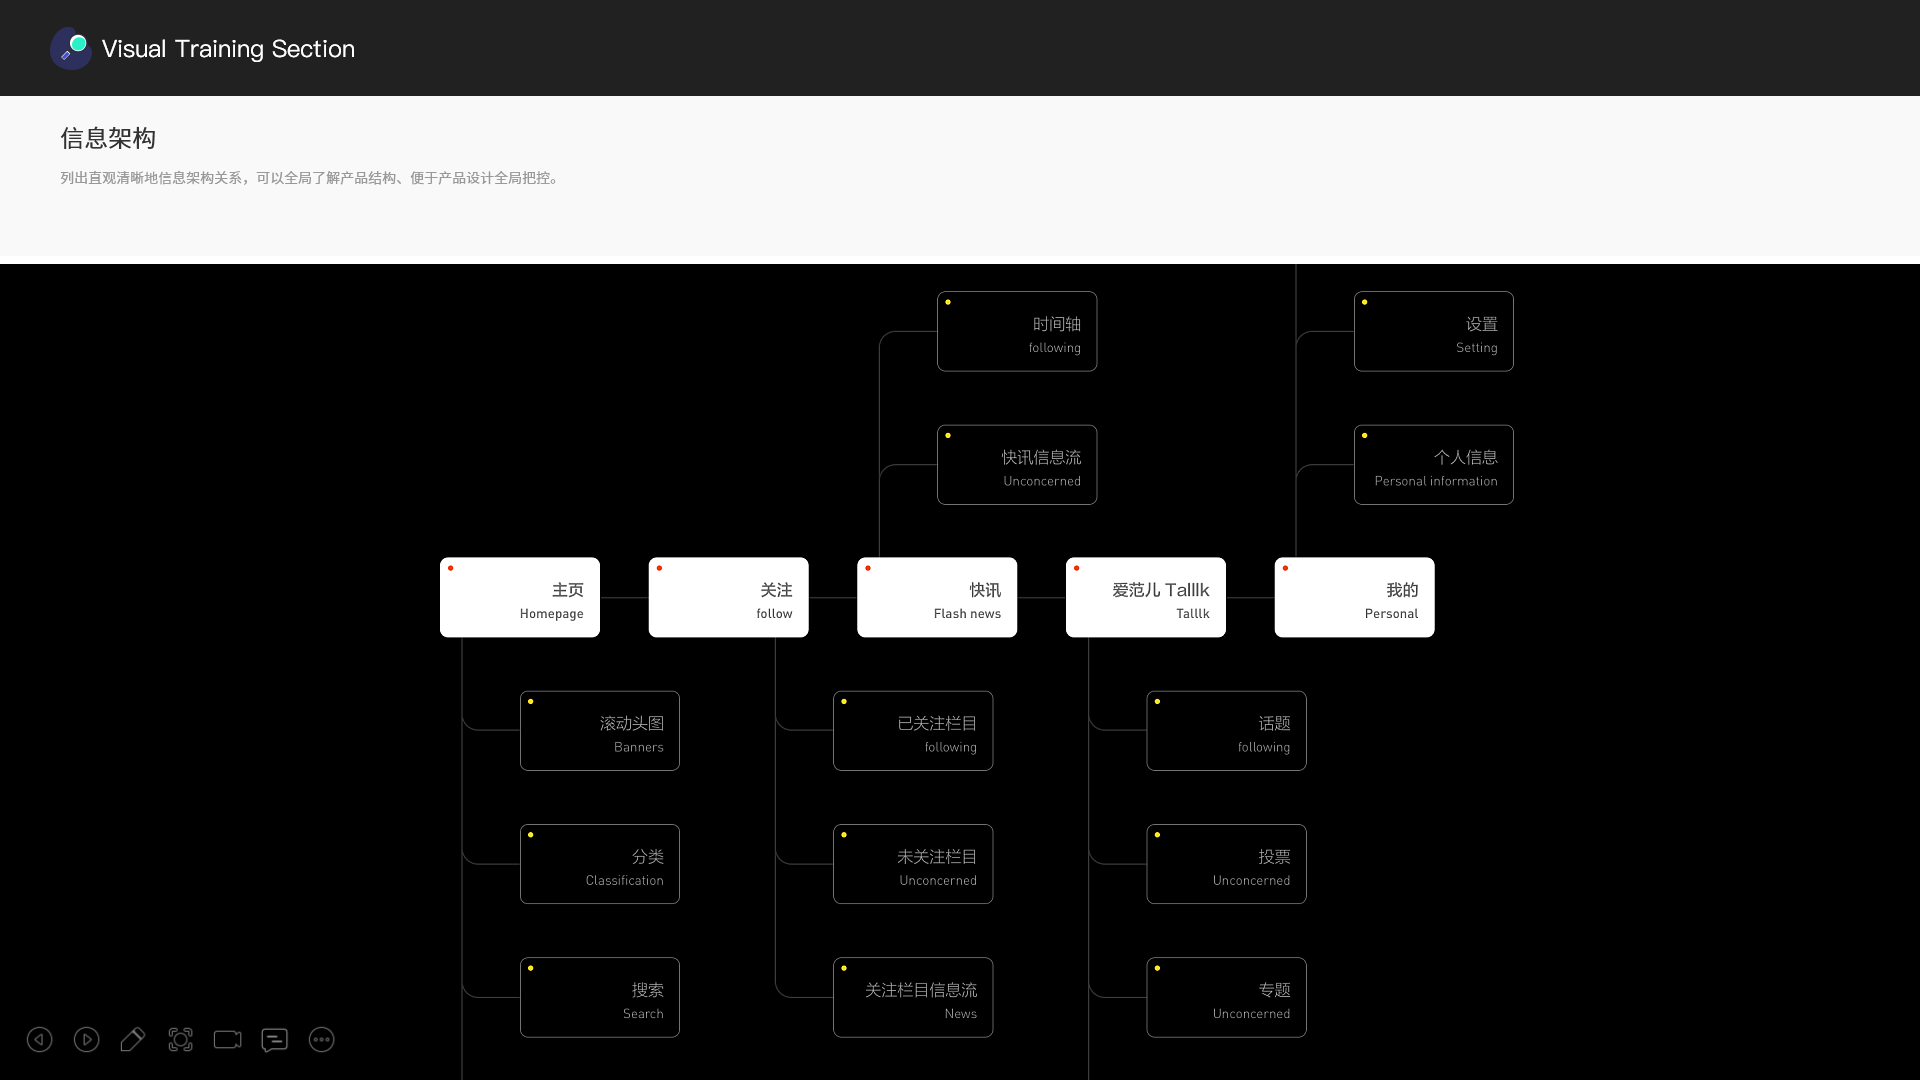Click the previous slide navigation icon
Viewport: 1920px width, 1080px height.
(38, 1039)
